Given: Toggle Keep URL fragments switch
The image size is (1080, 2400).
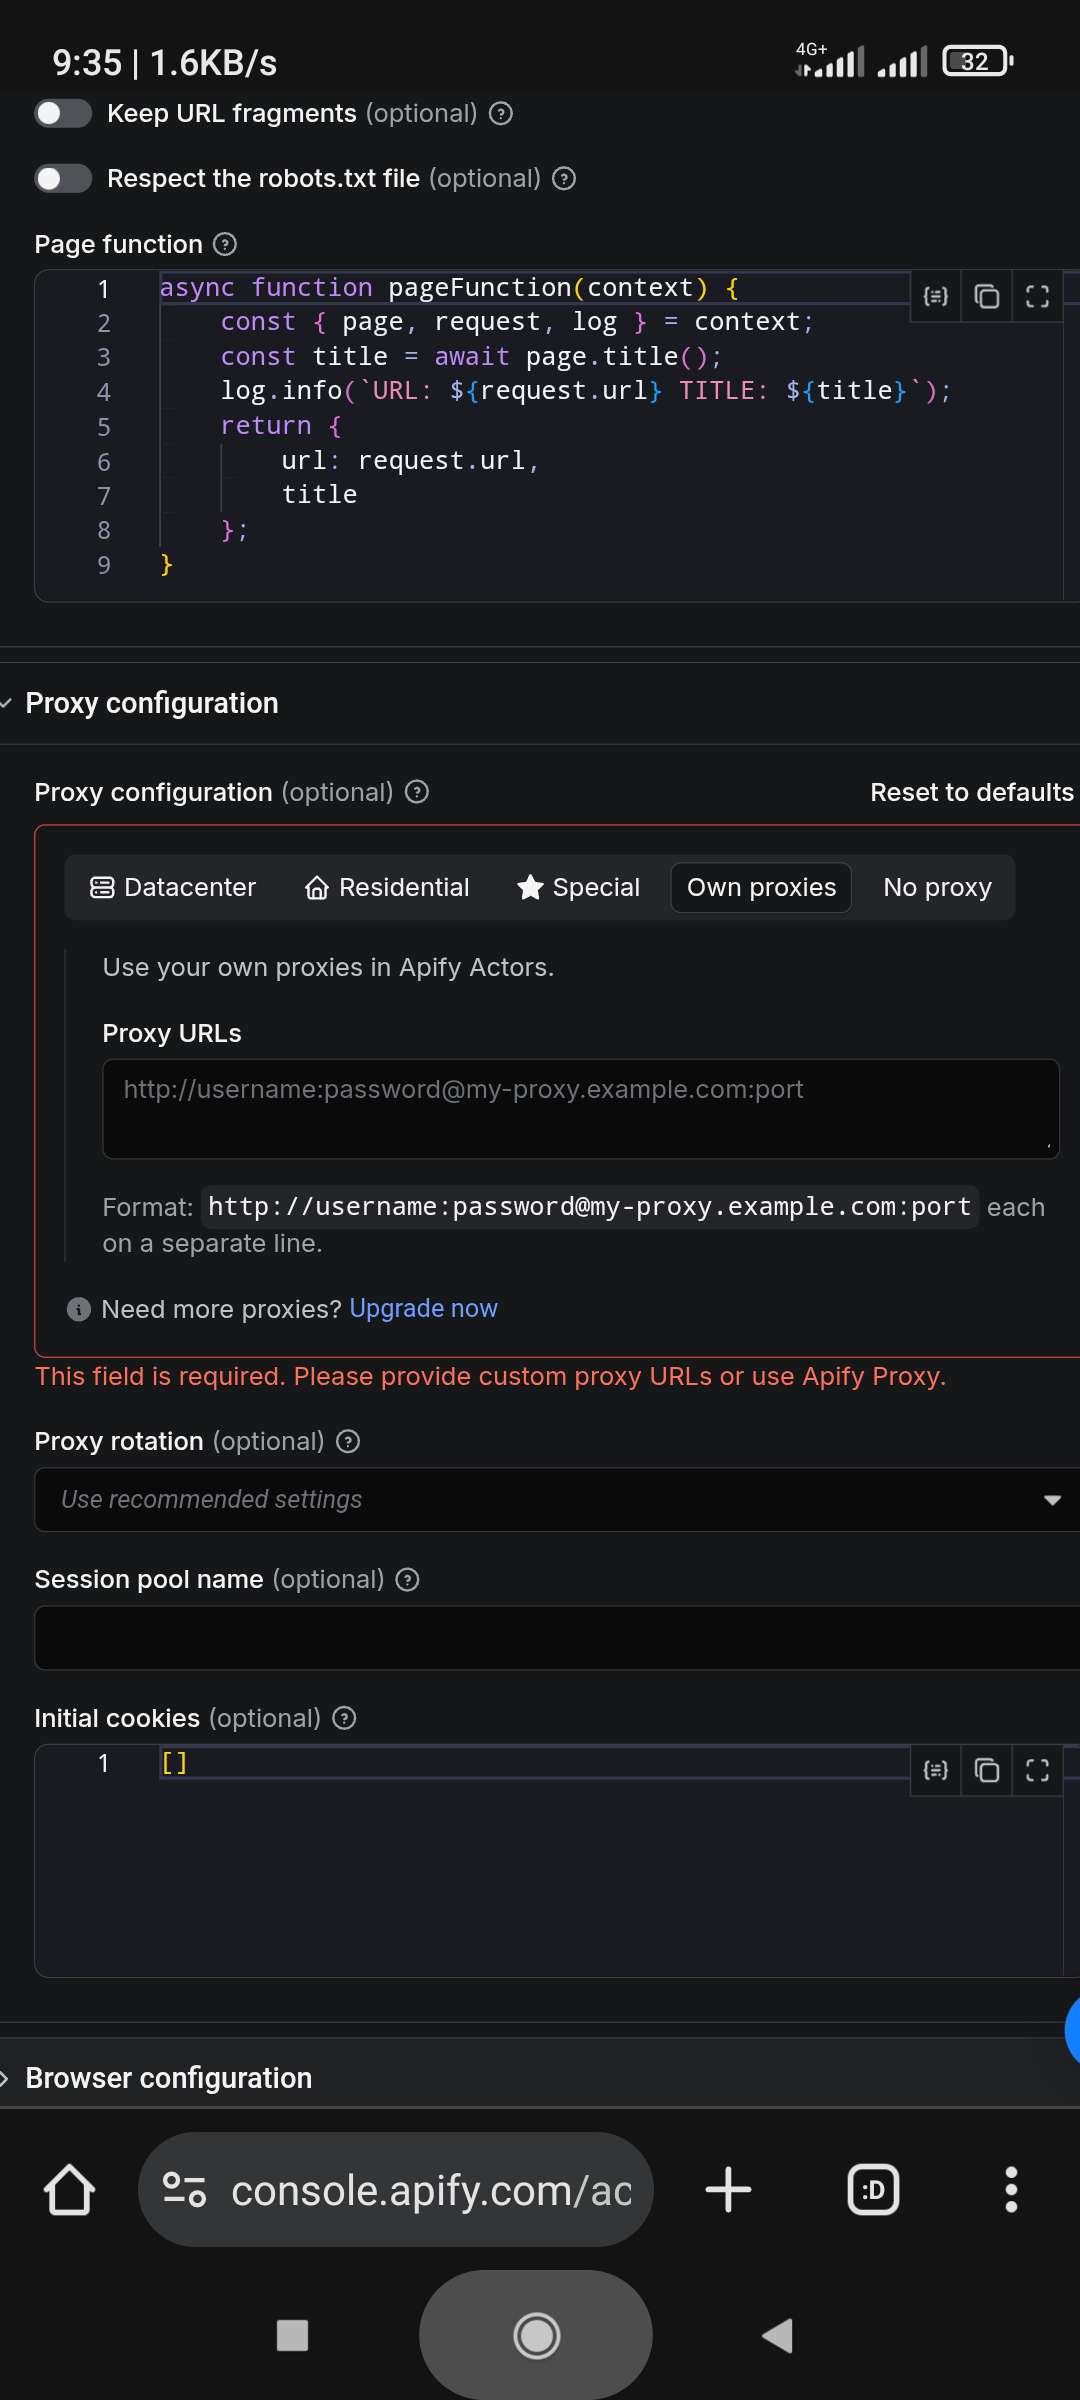Looking at the screenshot, I should click(63, 113).
